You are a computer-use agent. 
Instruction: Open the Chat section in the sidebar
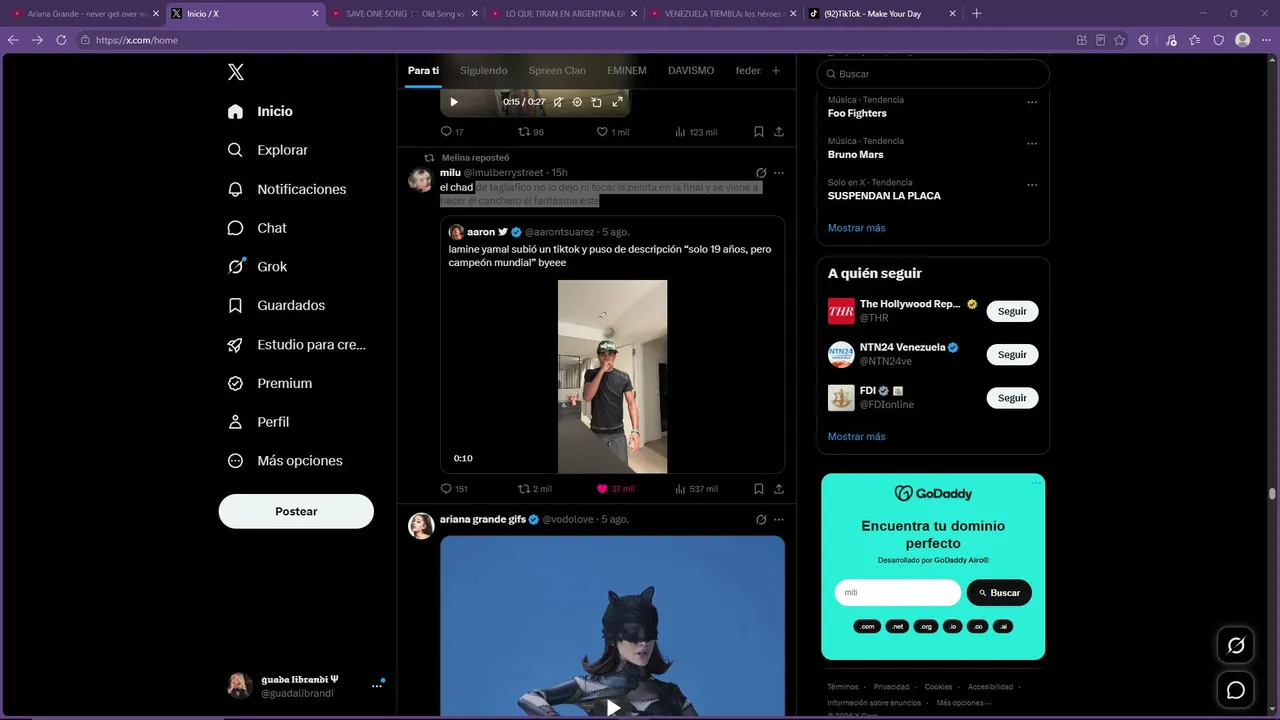click(x=257, y=228)
